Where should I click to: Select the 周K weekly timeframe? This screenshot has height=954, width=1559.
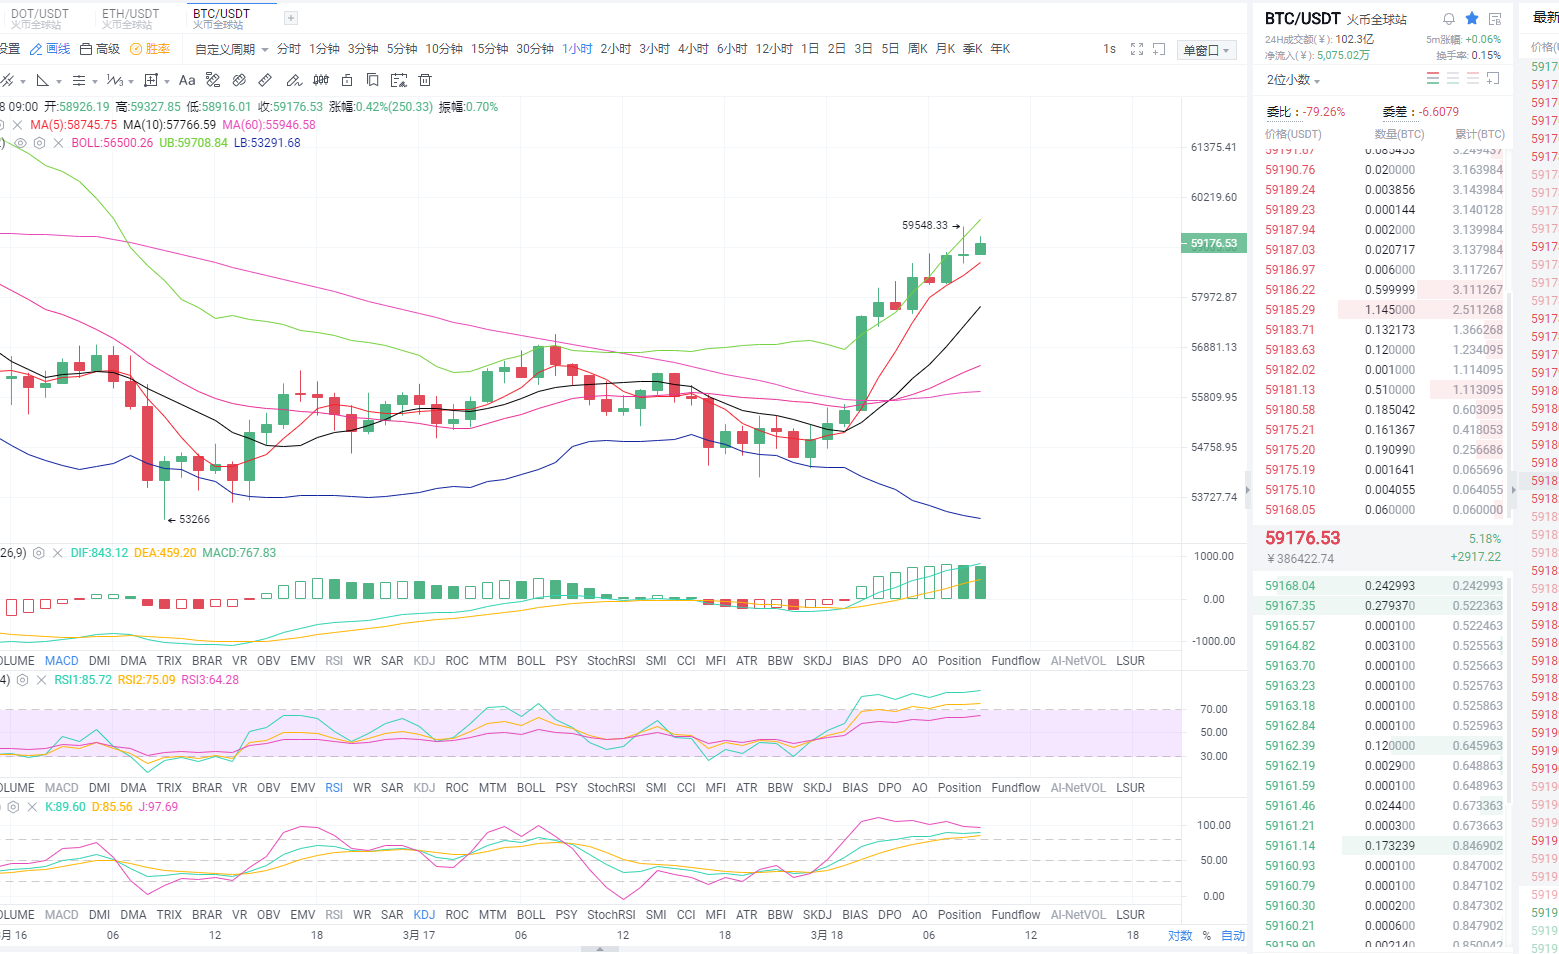pyautogui.click(x=918, y=49)
